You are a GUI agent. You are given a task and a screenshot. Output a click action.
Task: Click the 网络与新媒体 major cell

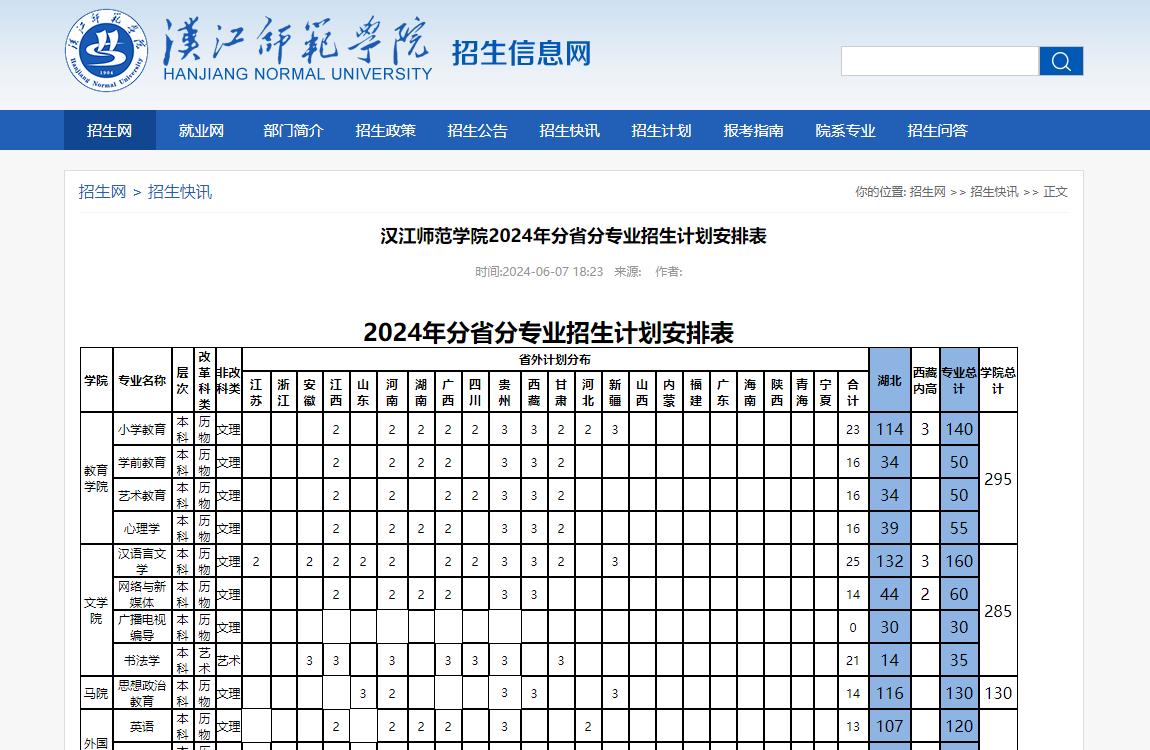pos(142,595)
